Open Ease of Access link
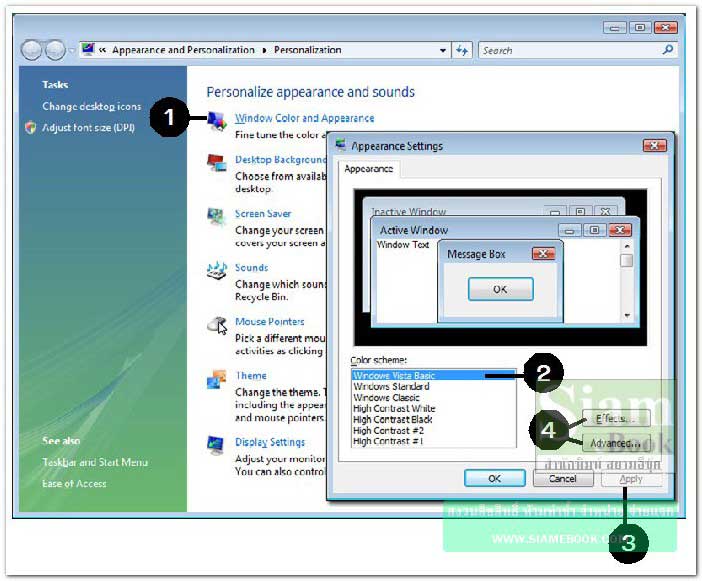The width and height of the screenshot is (702, 581). pos(74,483)
